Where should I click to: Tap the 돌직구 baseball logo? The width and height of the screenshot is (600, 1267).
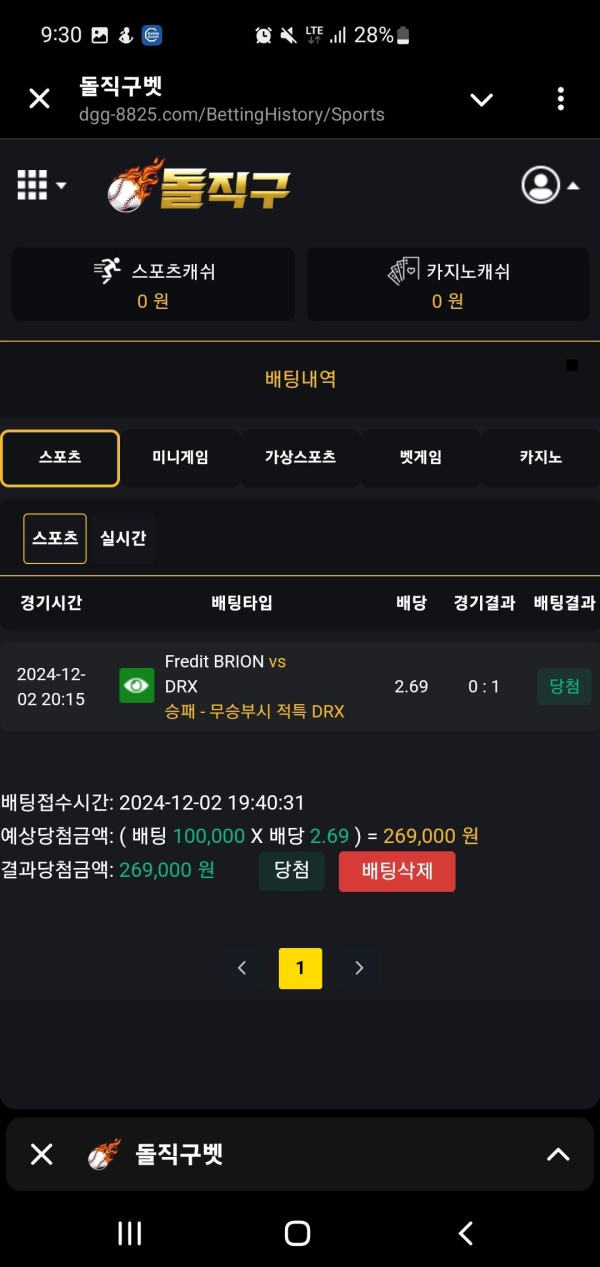tap(199, 185)
